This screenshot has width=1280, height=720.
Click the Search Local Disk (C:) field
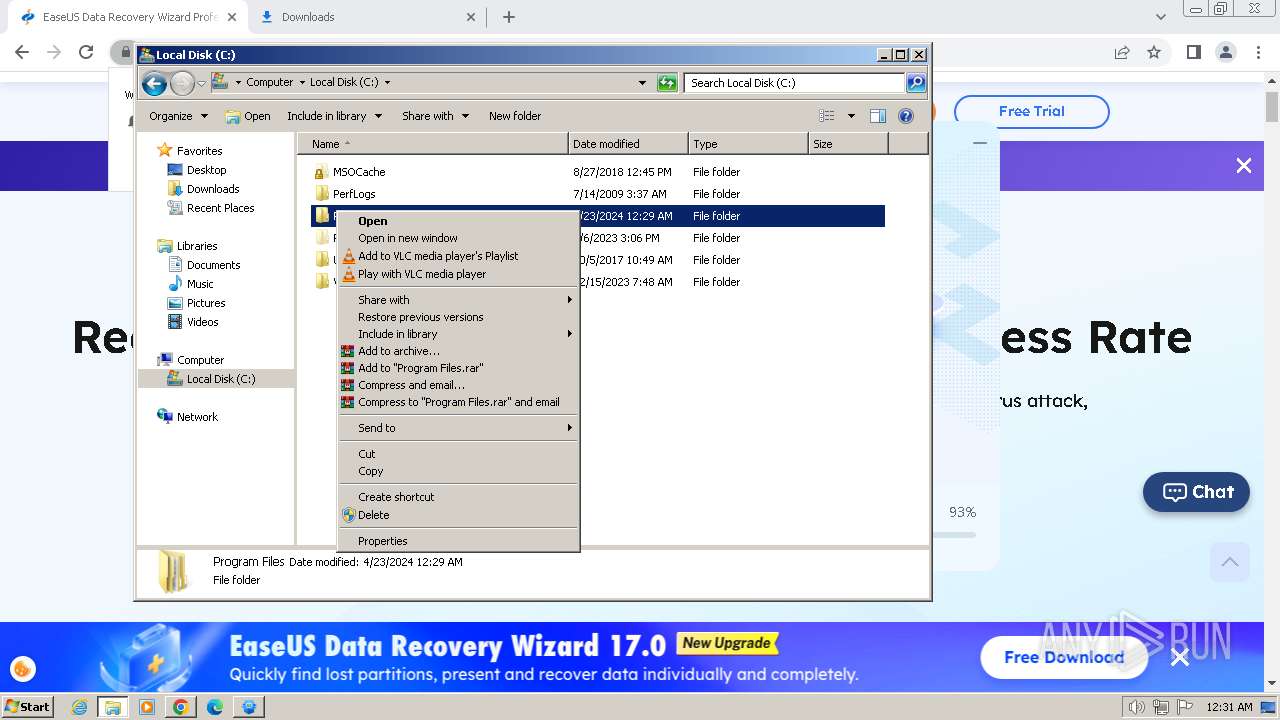click(795, 83)
